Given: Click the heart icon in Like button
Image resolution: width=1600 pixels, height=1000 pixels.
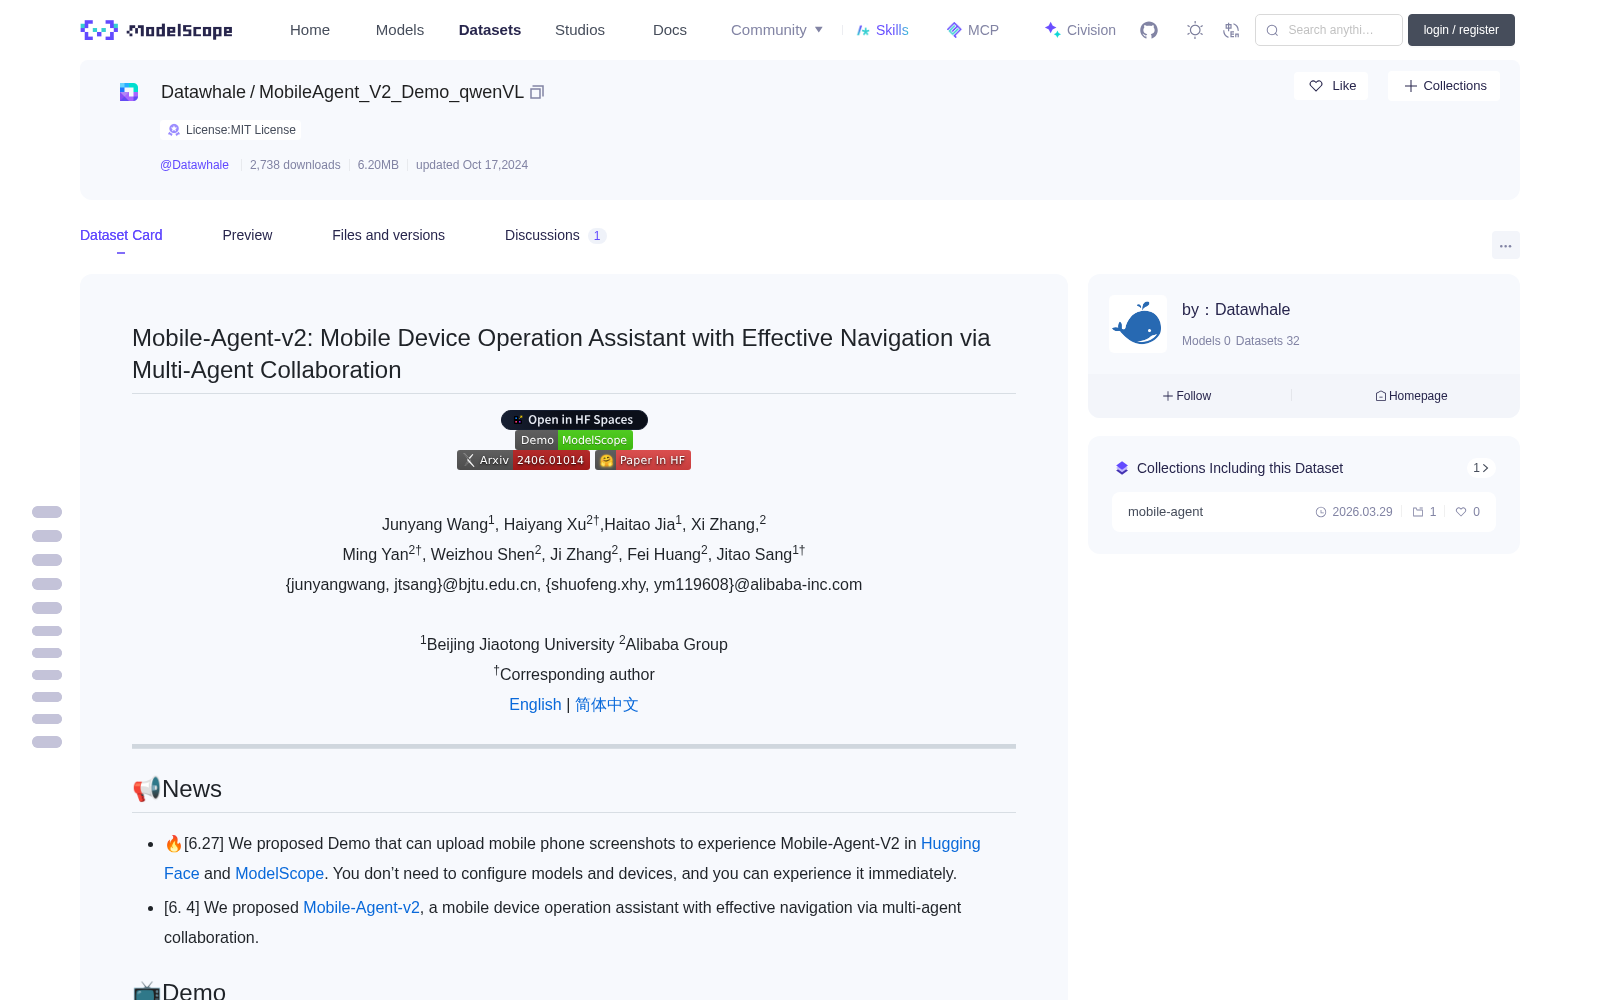Looking at the screenshot, I should click(x=1316, y=86).
